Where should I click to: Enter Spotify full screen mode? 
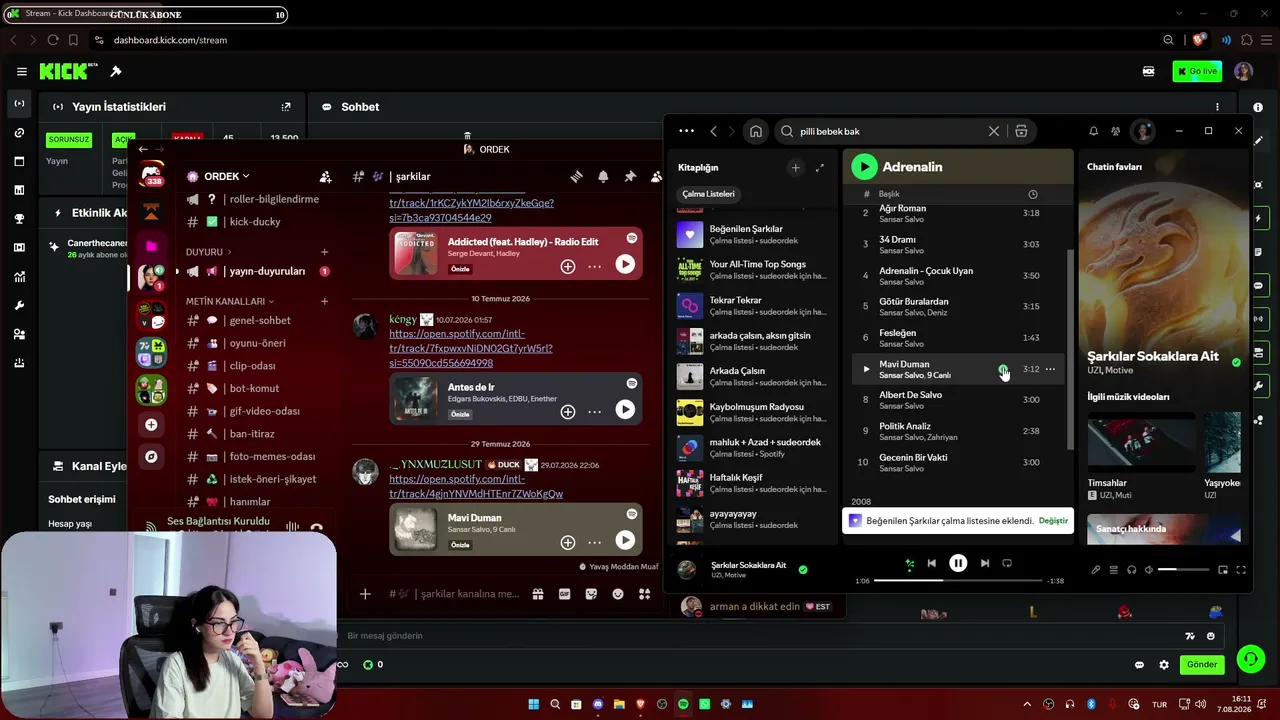click(x=1241, y=570)
